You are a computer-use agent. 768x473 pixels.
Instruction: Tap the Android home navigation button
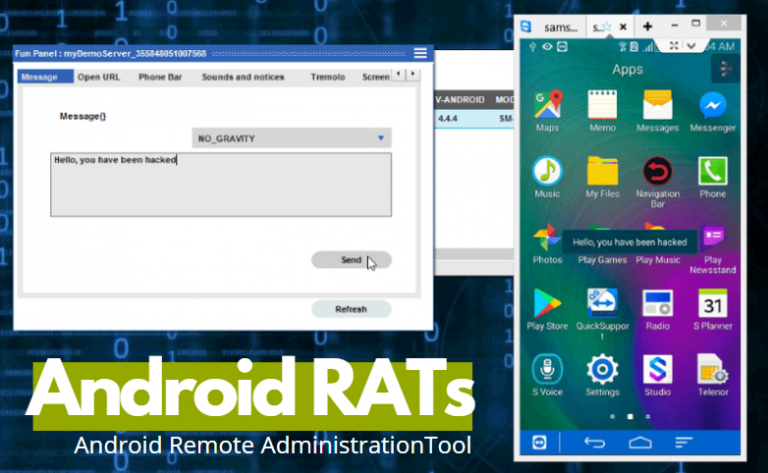click(640, 443)
